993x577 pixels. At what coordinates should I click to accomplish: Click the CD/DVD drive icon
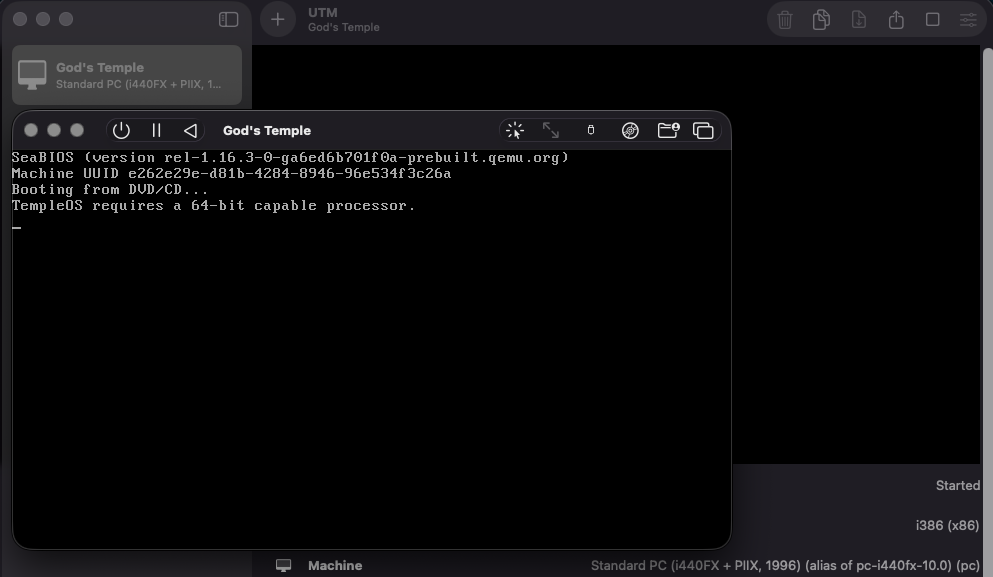click(x=630, y=130)
